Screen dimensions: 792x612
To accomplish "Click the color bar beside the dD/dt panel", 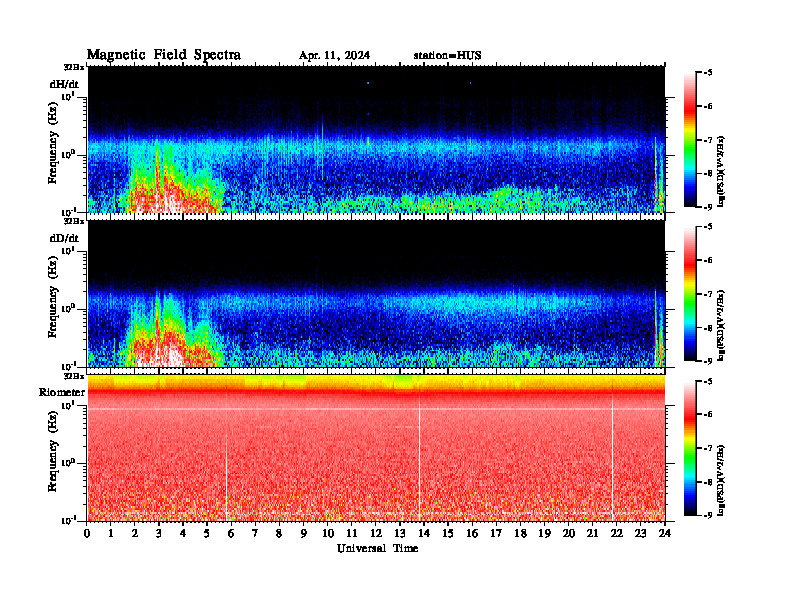I will tap(689, 293).
